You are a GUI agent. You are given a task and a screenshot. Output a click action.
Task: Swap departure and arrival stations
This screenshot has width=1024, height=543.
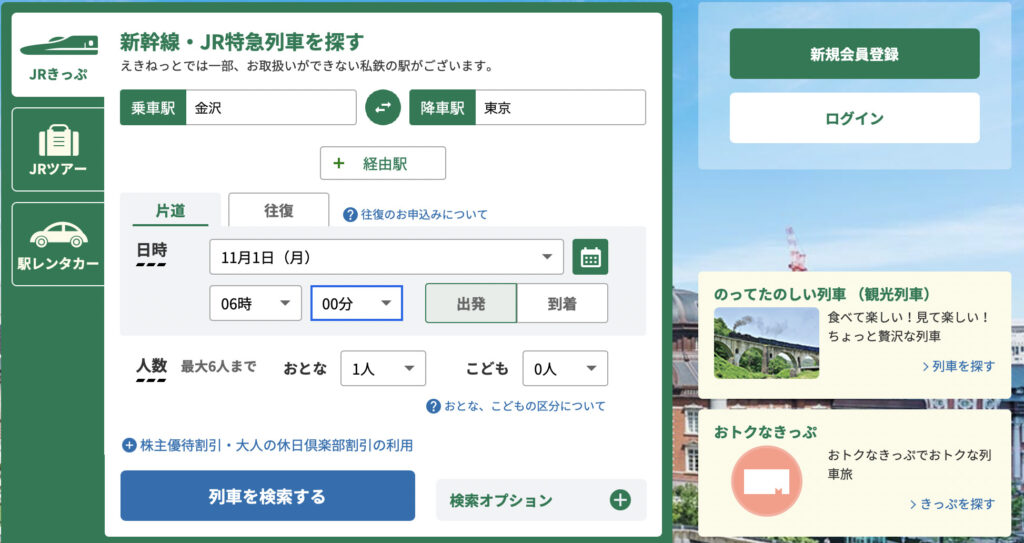[383, 107]
